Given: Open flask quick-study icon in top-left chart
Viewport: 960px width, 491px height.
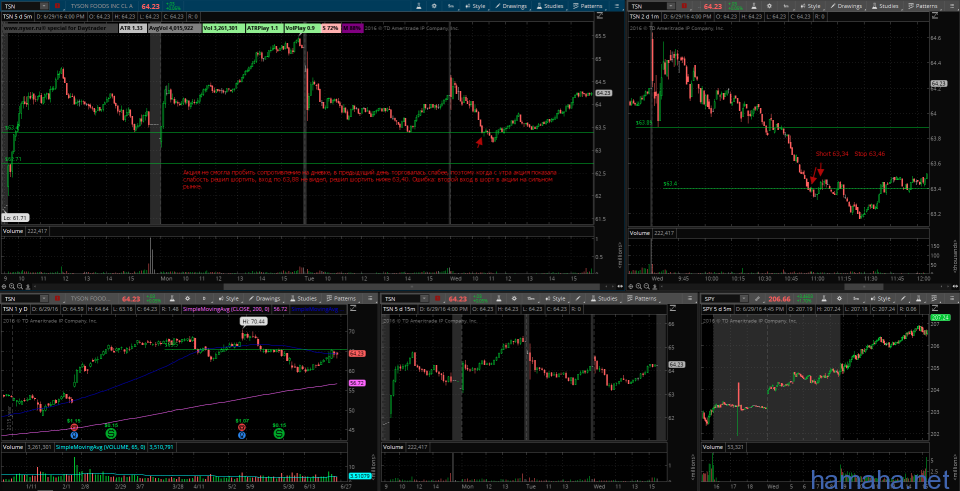Looking at the screenshot, I should (418, 6).
